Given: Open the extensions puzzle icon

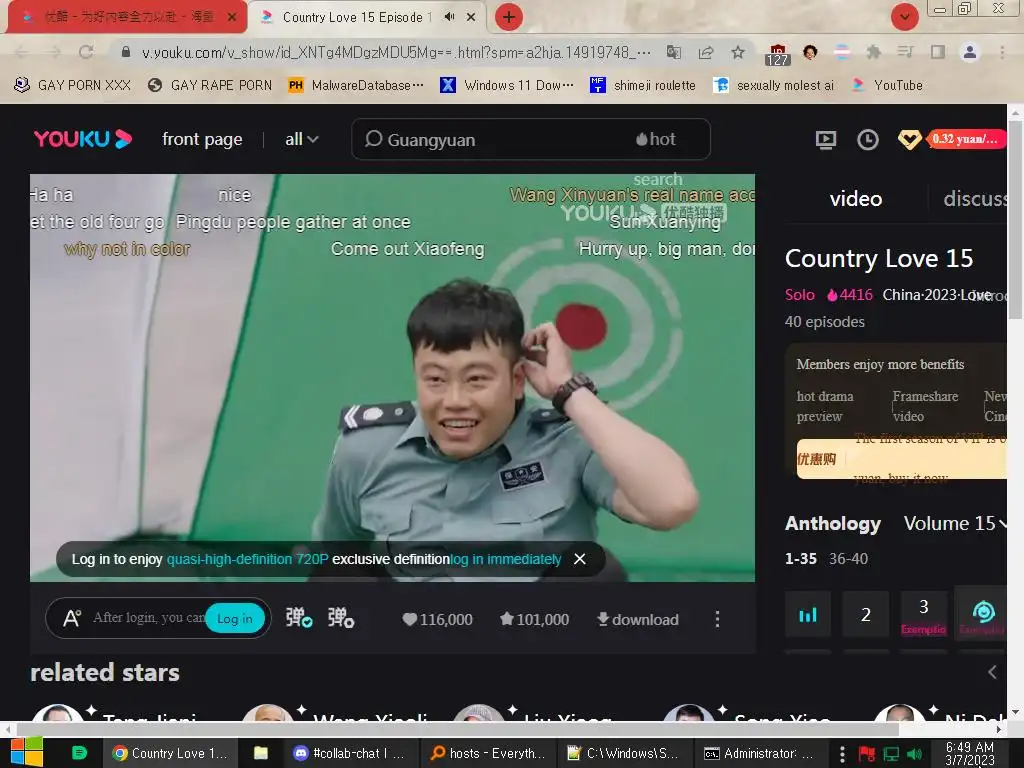Looking at the screenshot, I should 873,52.
